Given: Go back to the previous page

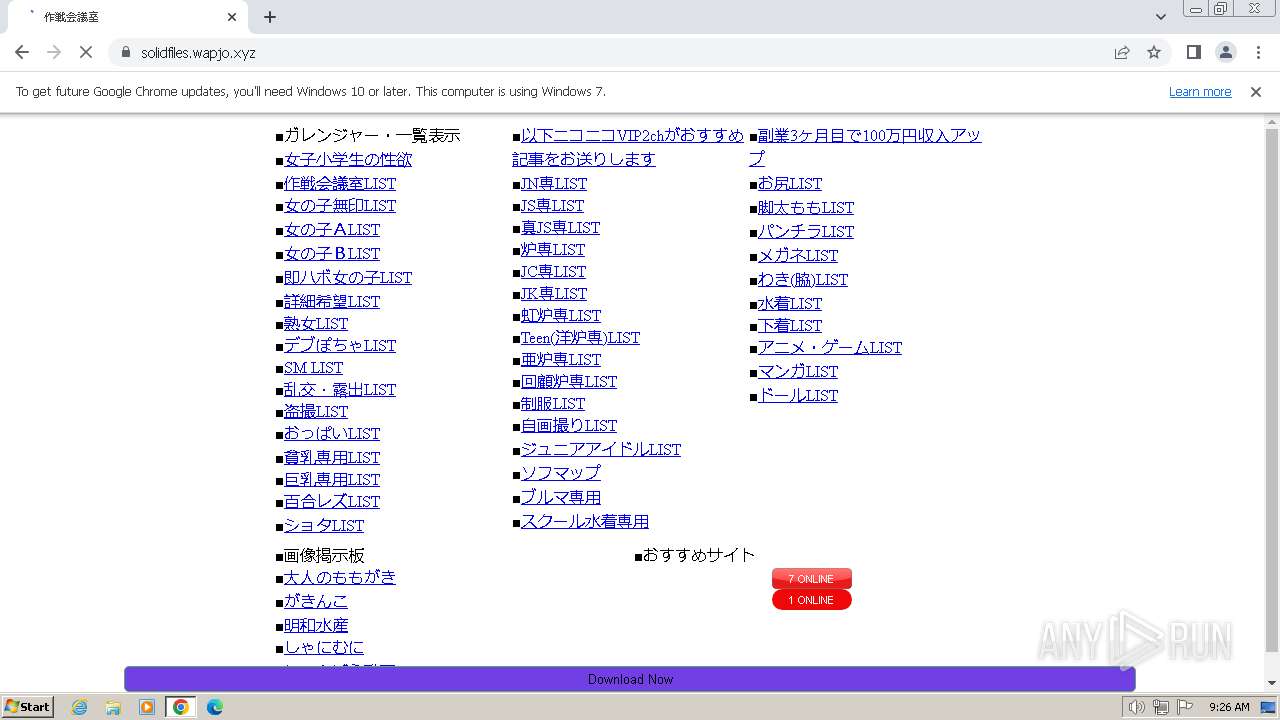Looking at the screenshot, I should 22,52.
